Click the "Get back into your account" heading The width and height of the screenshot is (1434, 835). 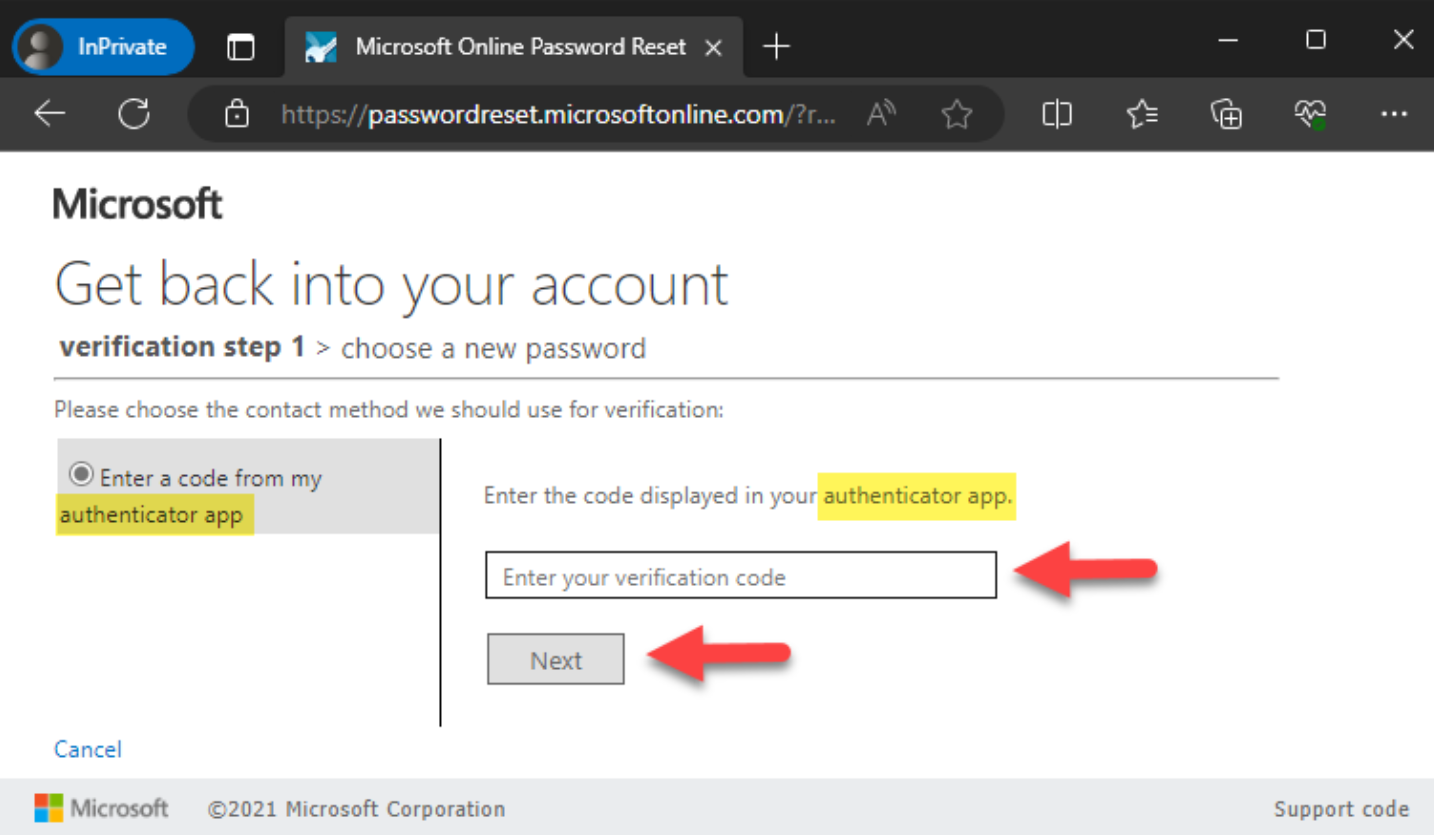click(x=392, y=284)
